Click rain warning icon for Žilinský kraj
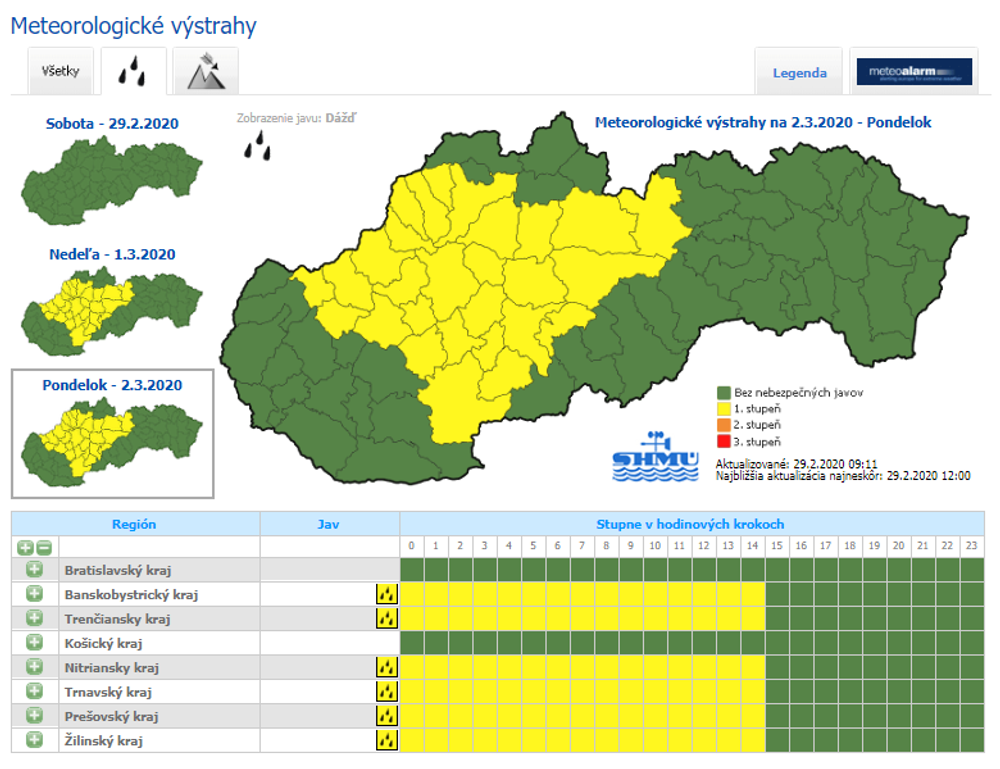Viewport: 1000px width, 769px height. (386, 741)
